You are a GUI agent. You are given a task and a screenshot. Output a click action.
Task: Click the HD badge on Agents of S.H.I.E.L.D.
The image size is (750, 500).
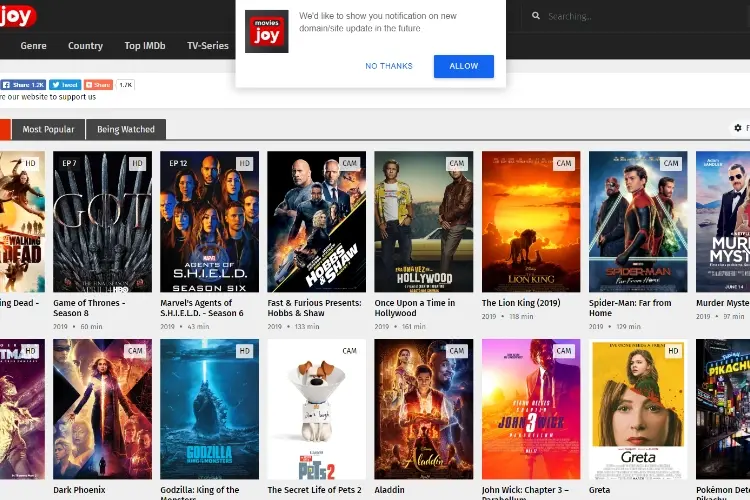tap(244, 163)
